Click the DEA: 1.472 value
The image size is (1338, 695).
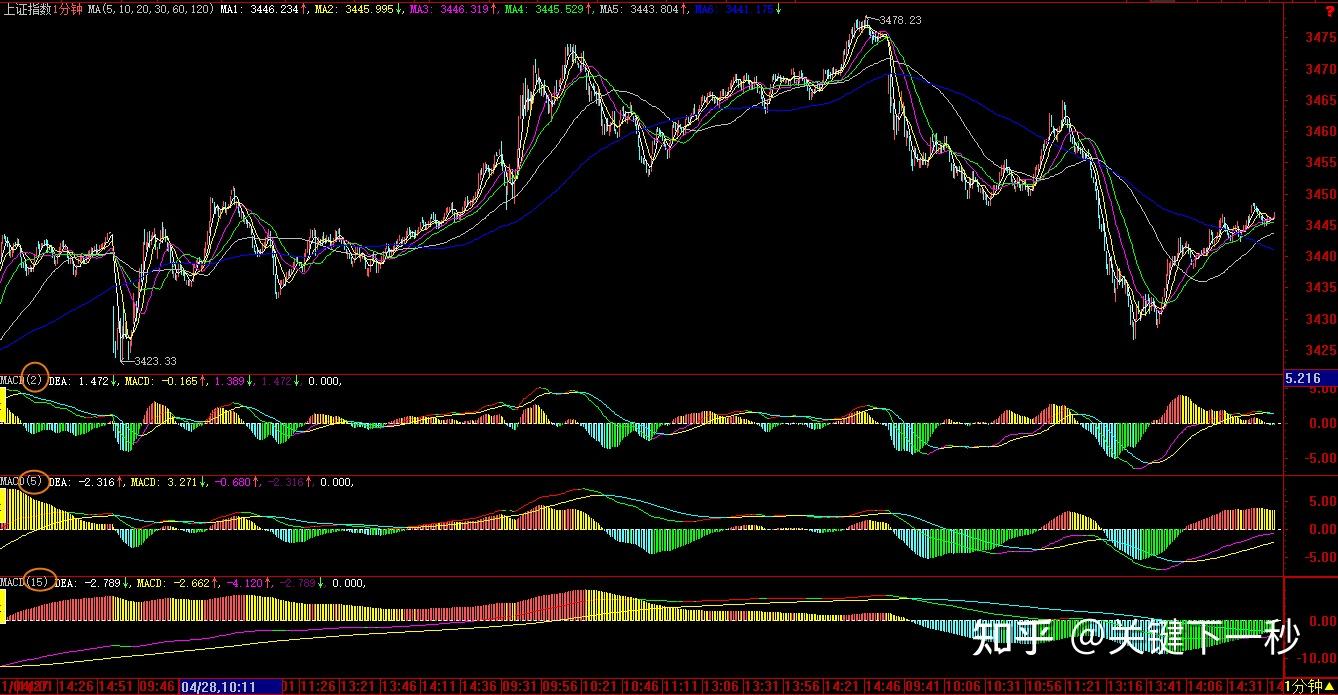[x=81, y=380]
